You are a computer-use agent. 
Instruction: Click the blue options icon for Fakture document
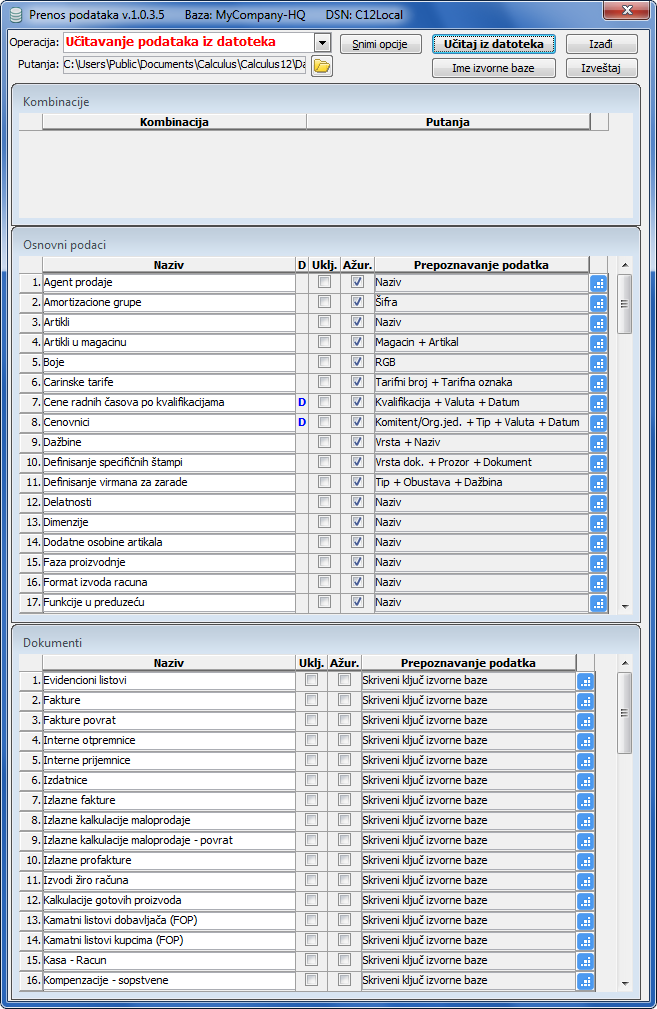coord(585,701)
